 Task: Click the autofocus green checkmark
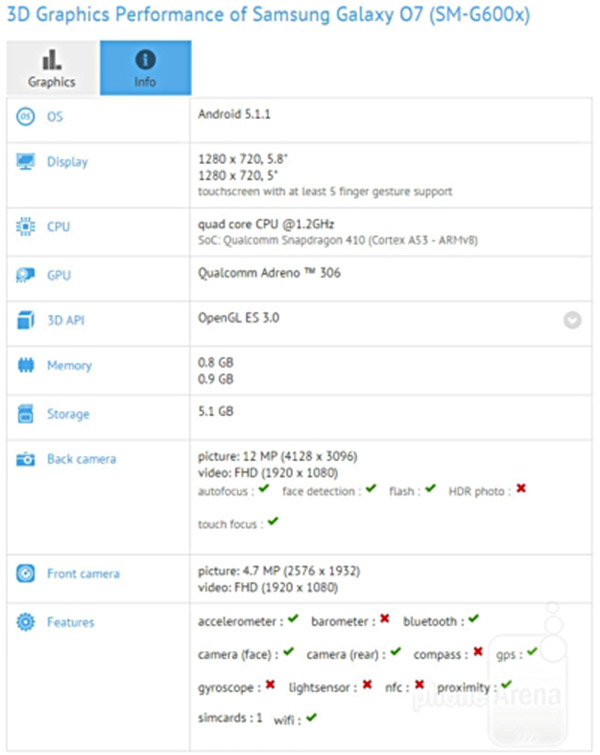(x=264, y=489)
